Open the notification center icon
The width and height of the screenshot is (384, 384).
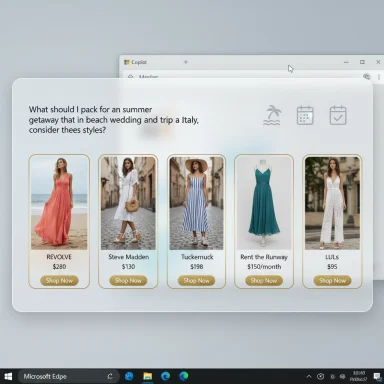coord(377,376)
